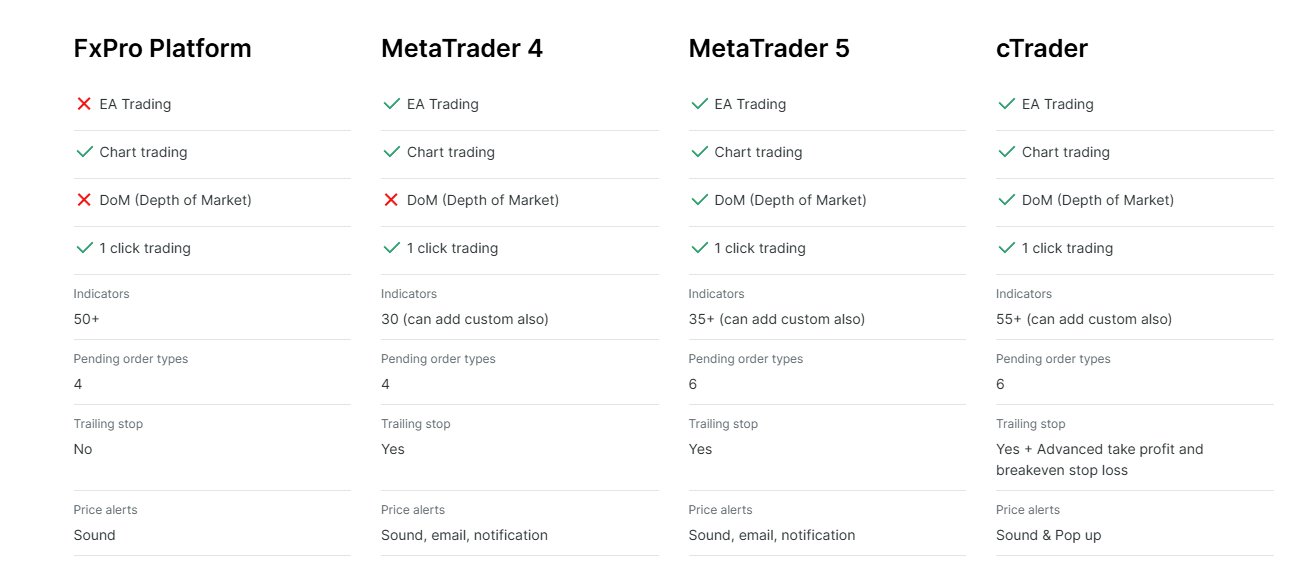Click the red cross beside MetaTrader 4 DoM

[391, 200]
